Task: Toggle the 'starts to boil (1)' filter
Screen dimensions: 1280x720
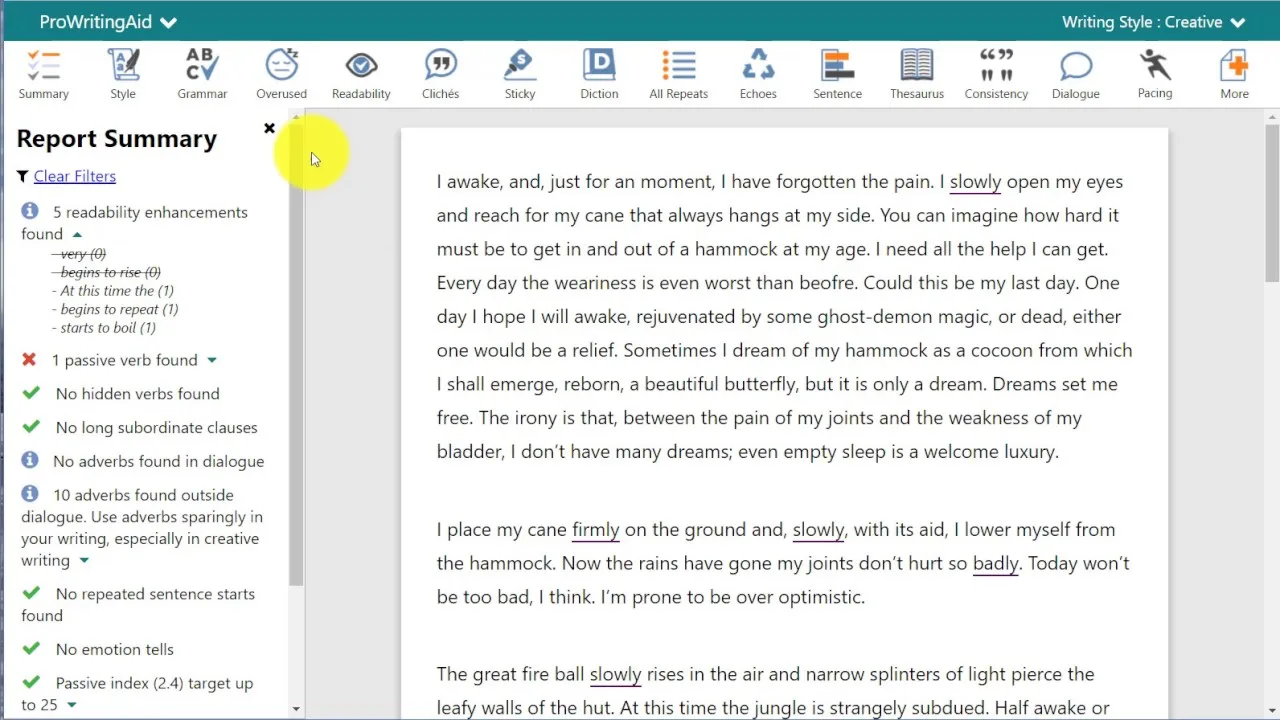Action: tap(104, 328)
